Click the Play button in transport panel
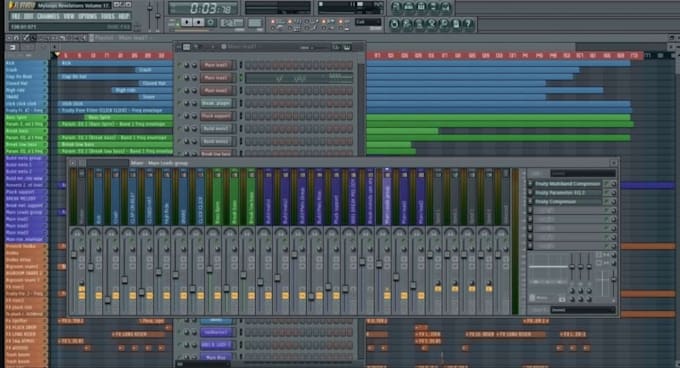This screenshot has height=368, width=680. tap(186, 22)
